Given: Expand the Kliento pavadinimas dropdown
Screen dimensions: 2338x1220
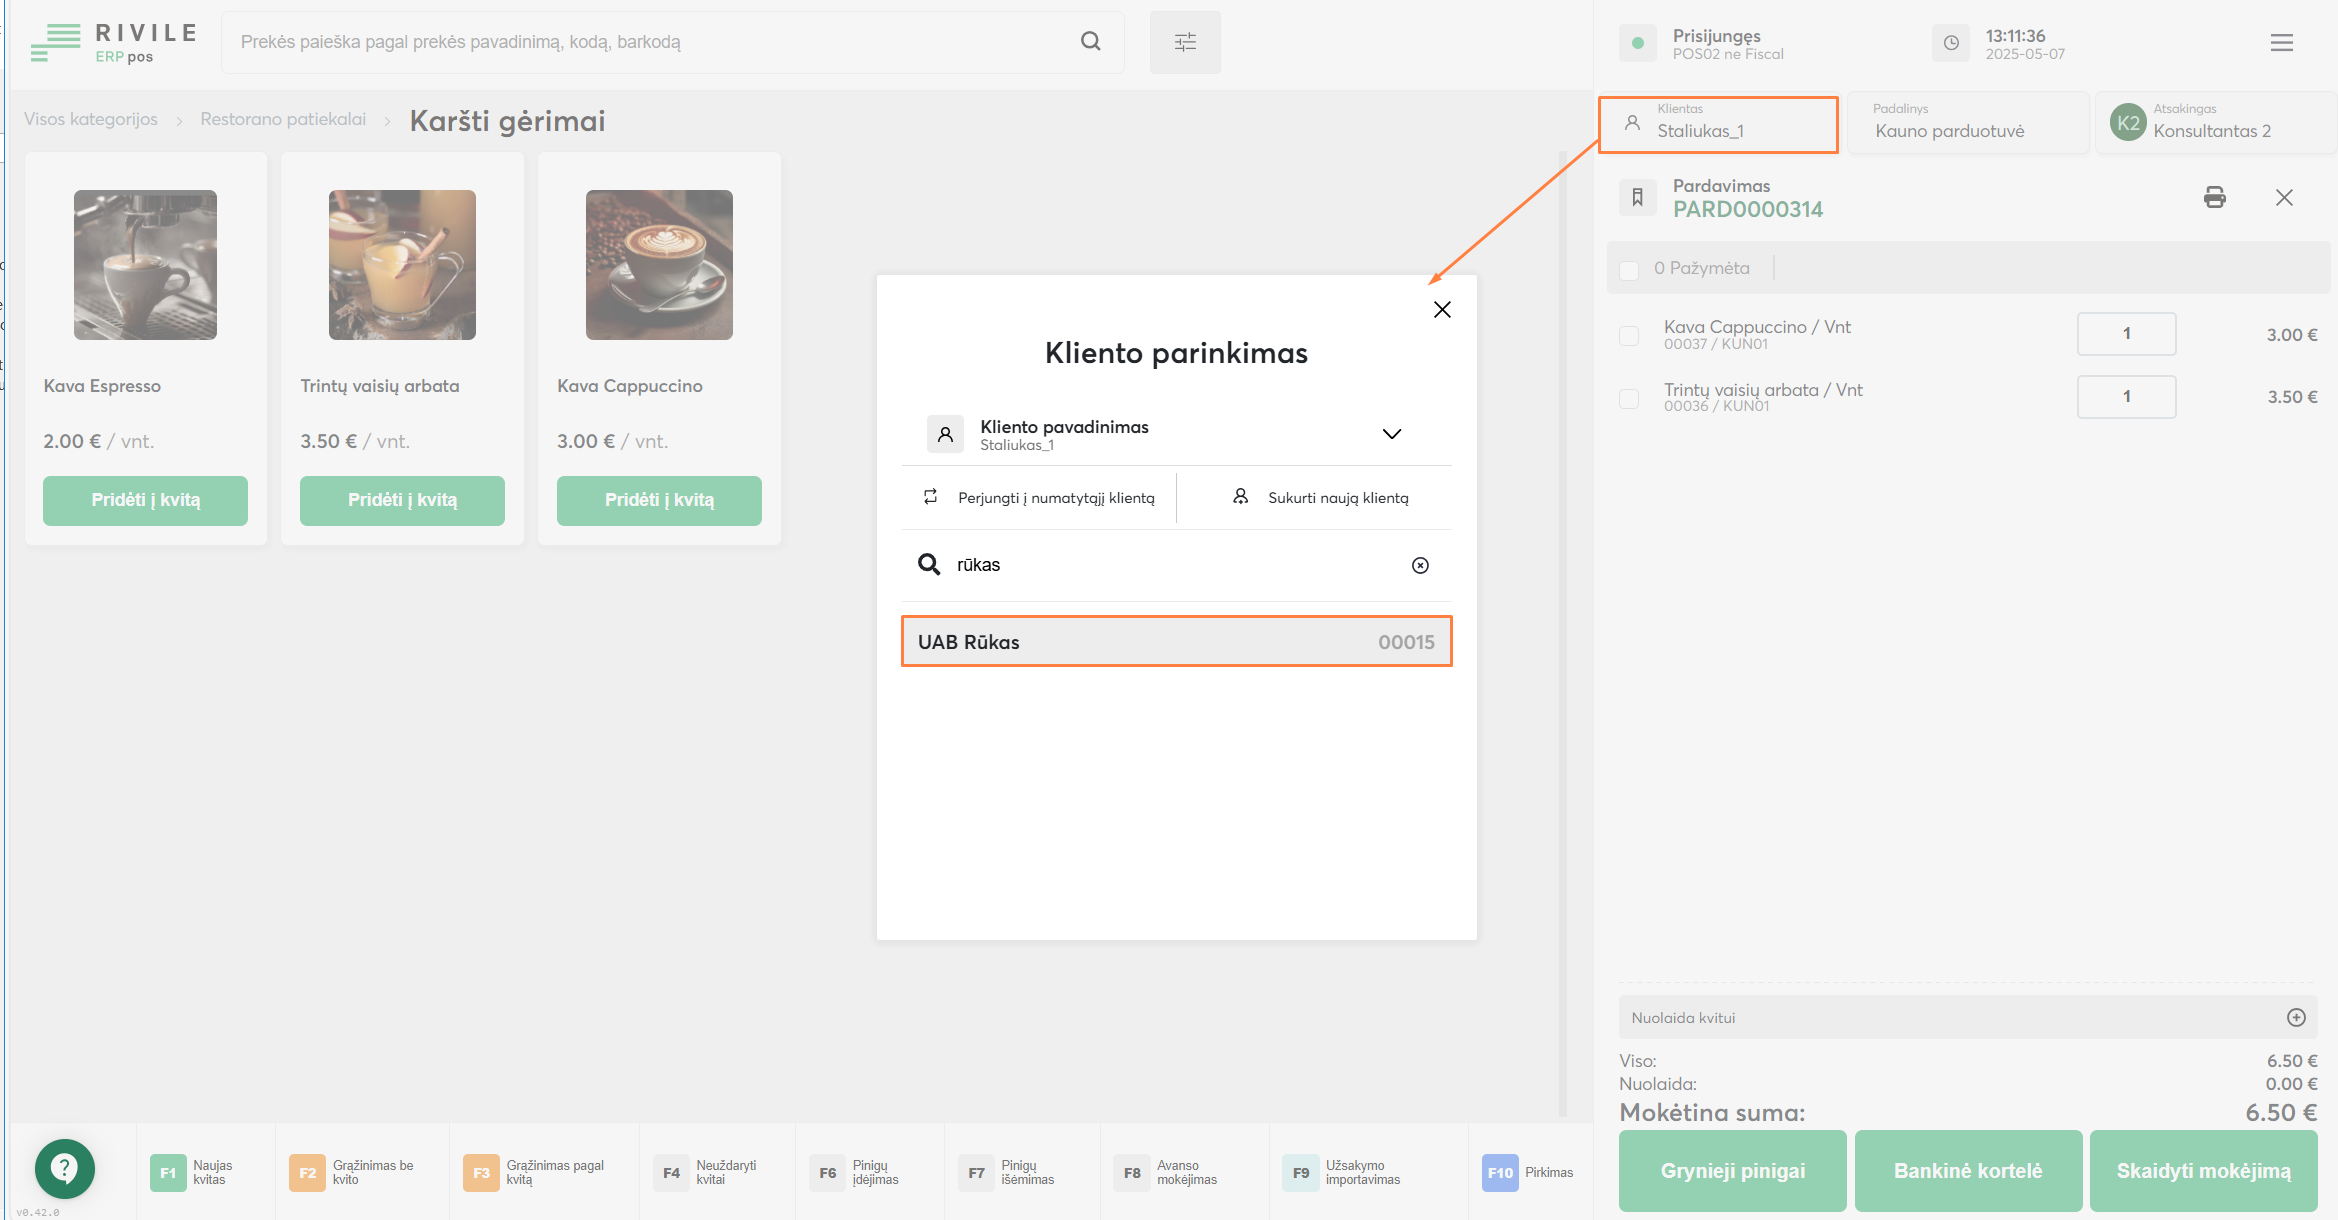Looking at the screenshot, I should (1391, 434).
